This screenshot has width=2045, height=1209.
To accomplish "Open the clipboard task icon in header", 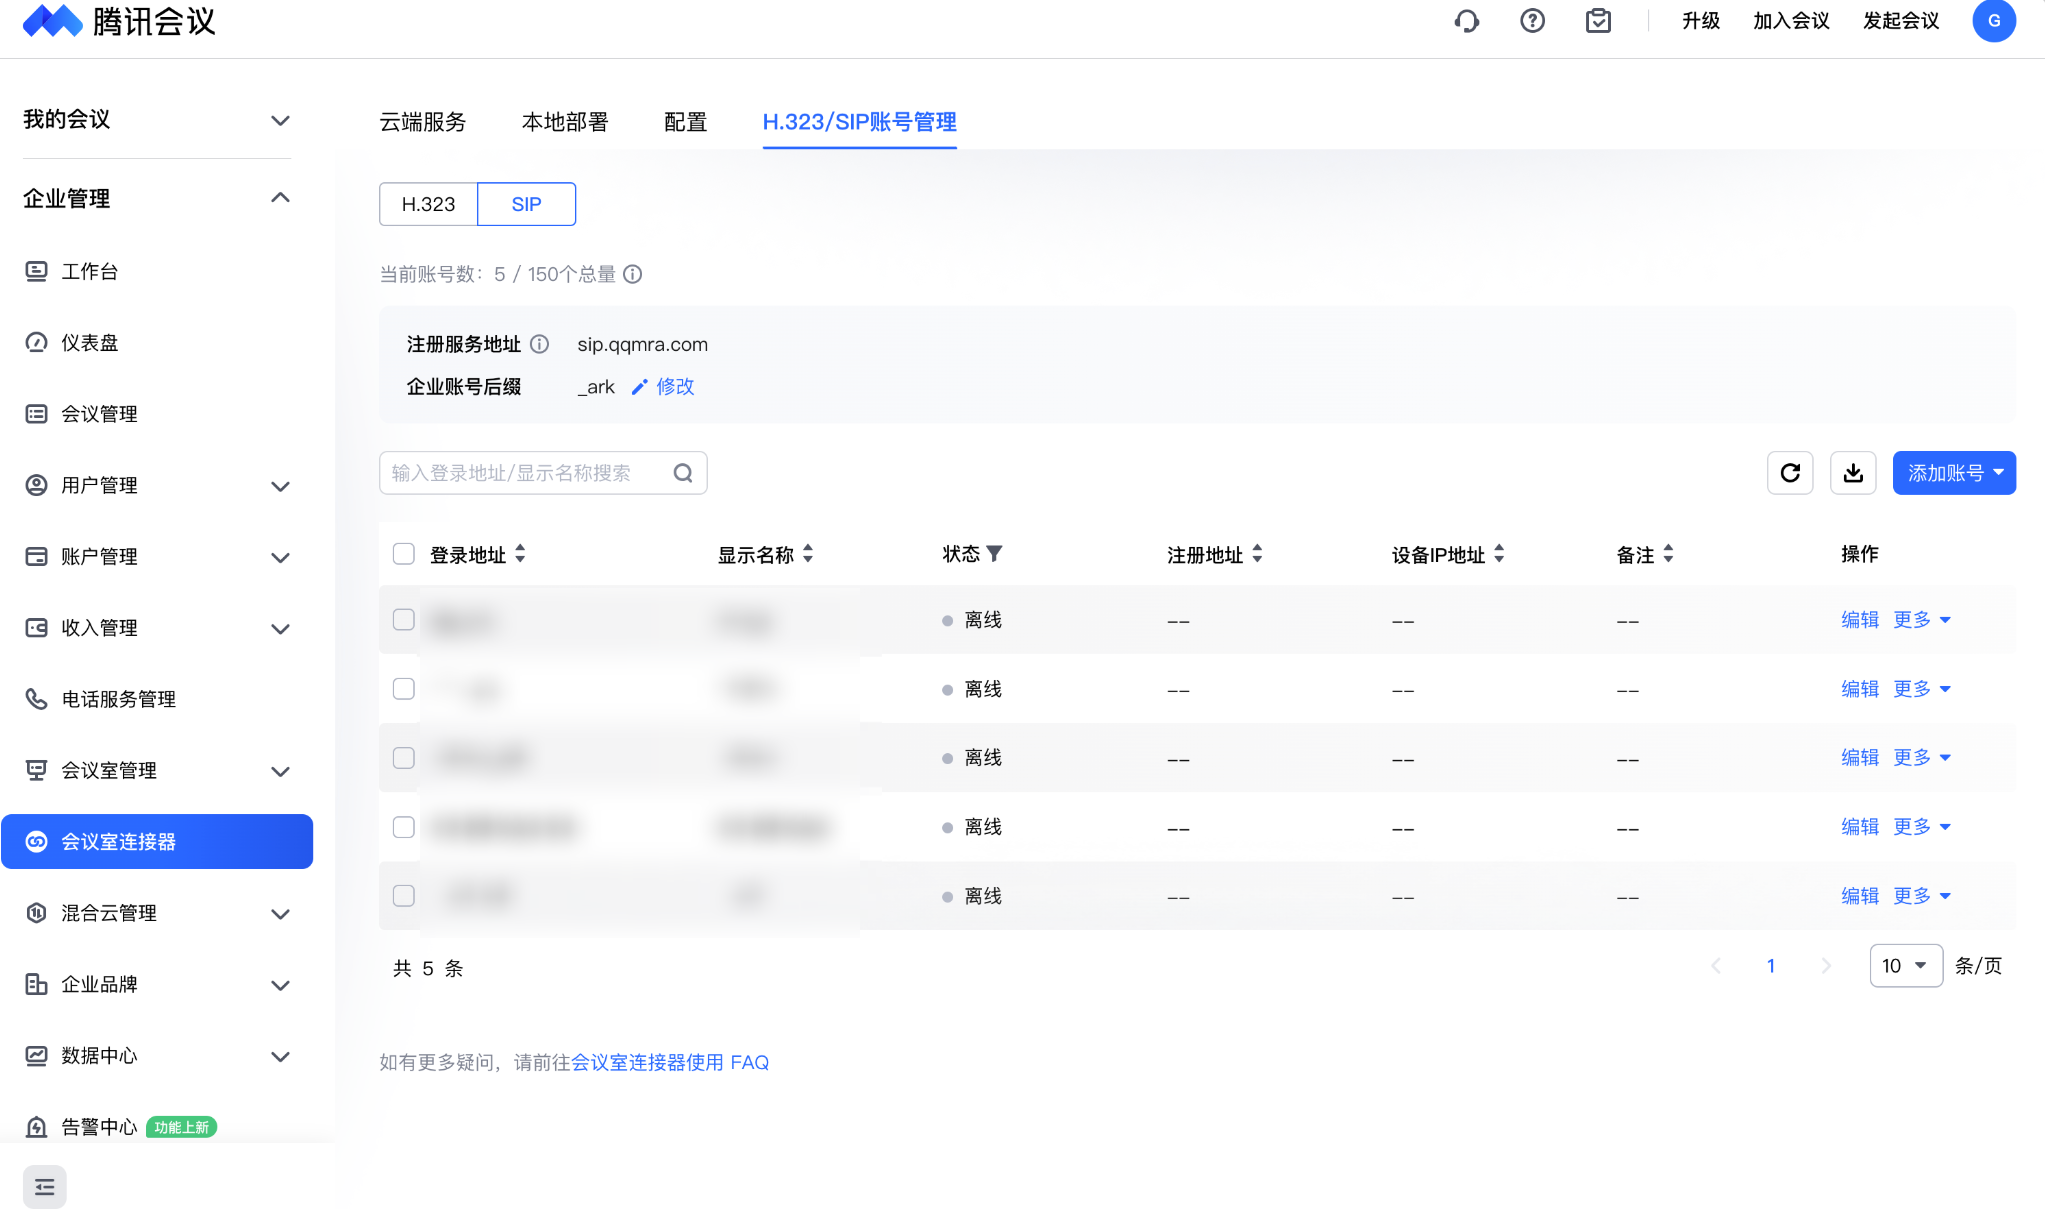I will click(x=1598, y=21).
